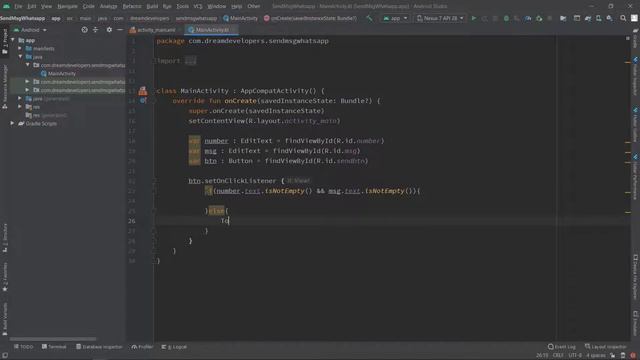Click the red error indicator in status bar

pyautogui.click(x=633, y=355)
